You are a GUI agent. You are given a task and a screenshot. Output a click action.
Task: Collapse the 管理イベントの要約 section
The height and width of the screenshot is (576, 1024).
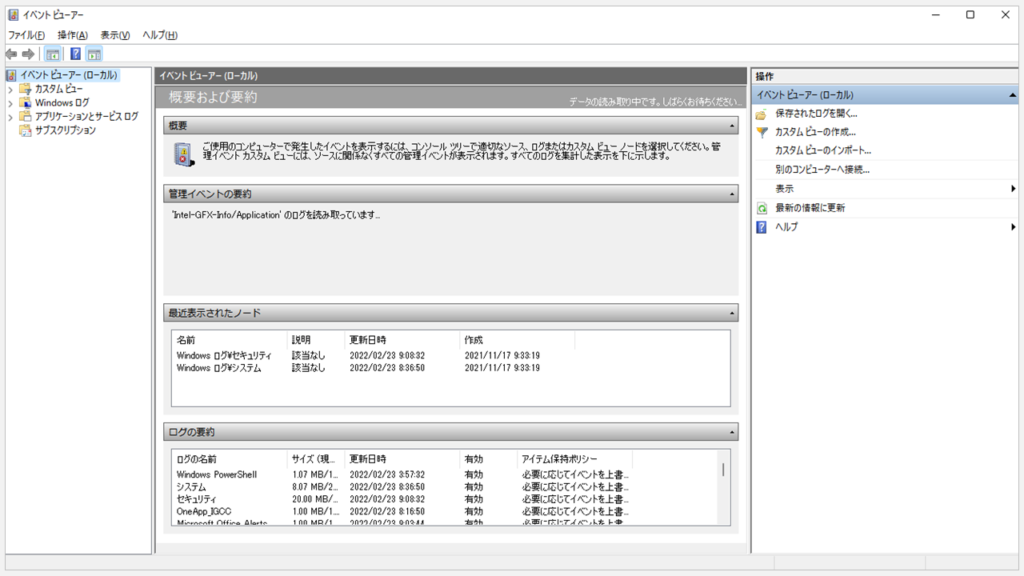click(733, 194)
